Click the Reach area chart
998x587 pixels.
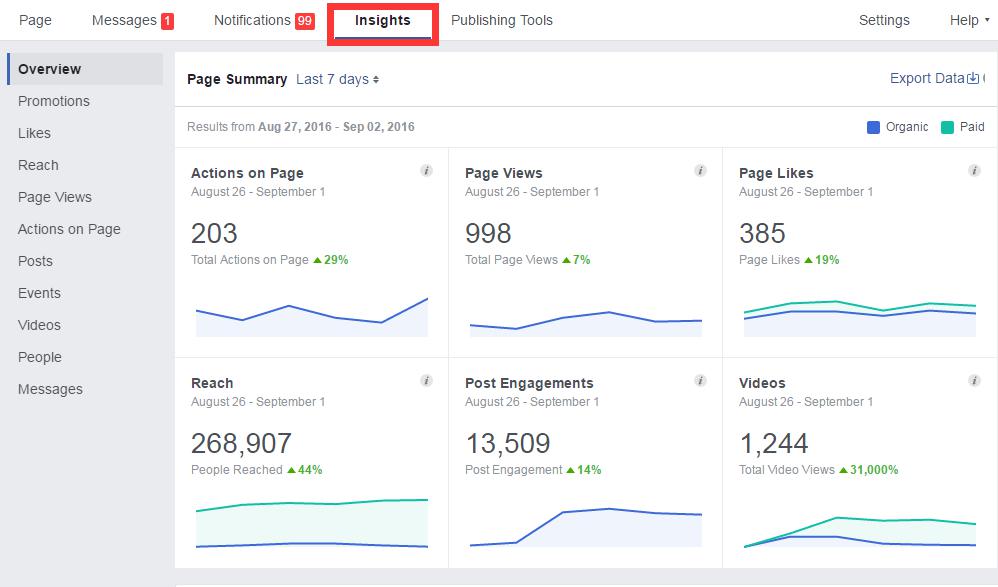(x=312, y=523)
